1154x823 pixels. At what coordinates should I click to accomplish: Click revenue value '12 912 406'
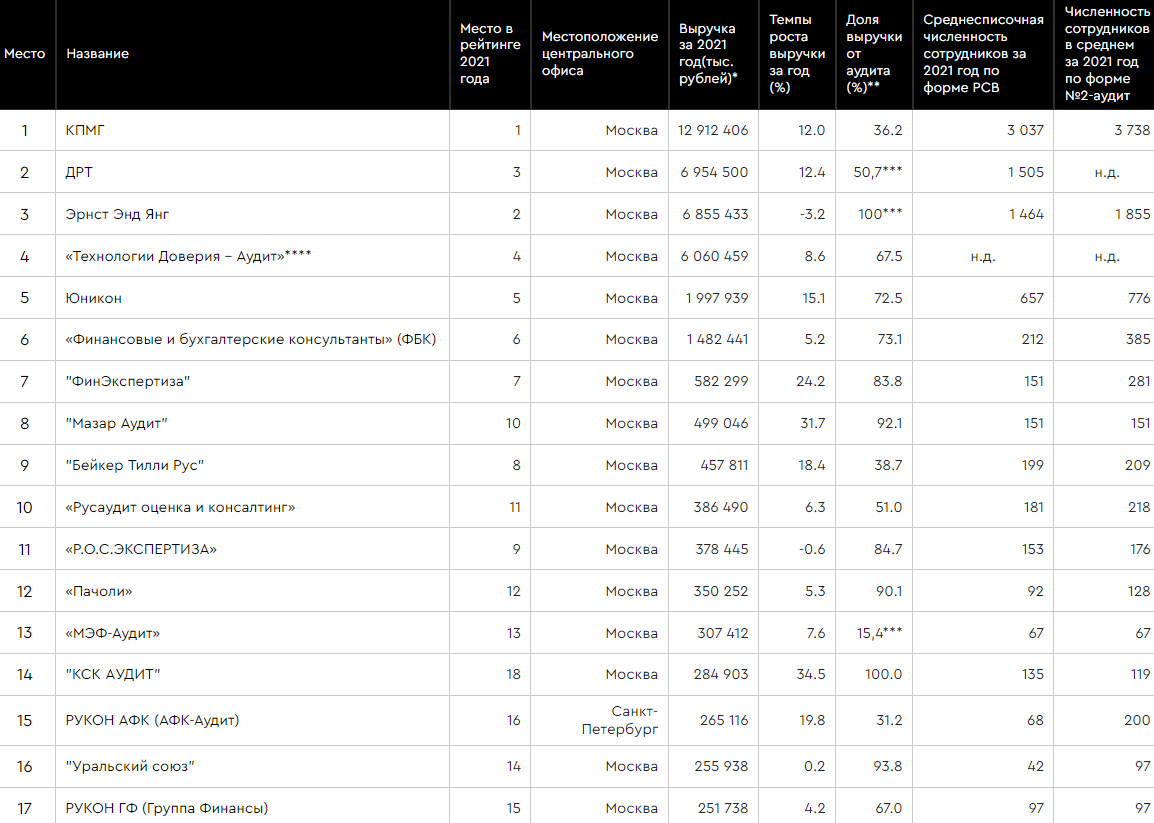713,130
